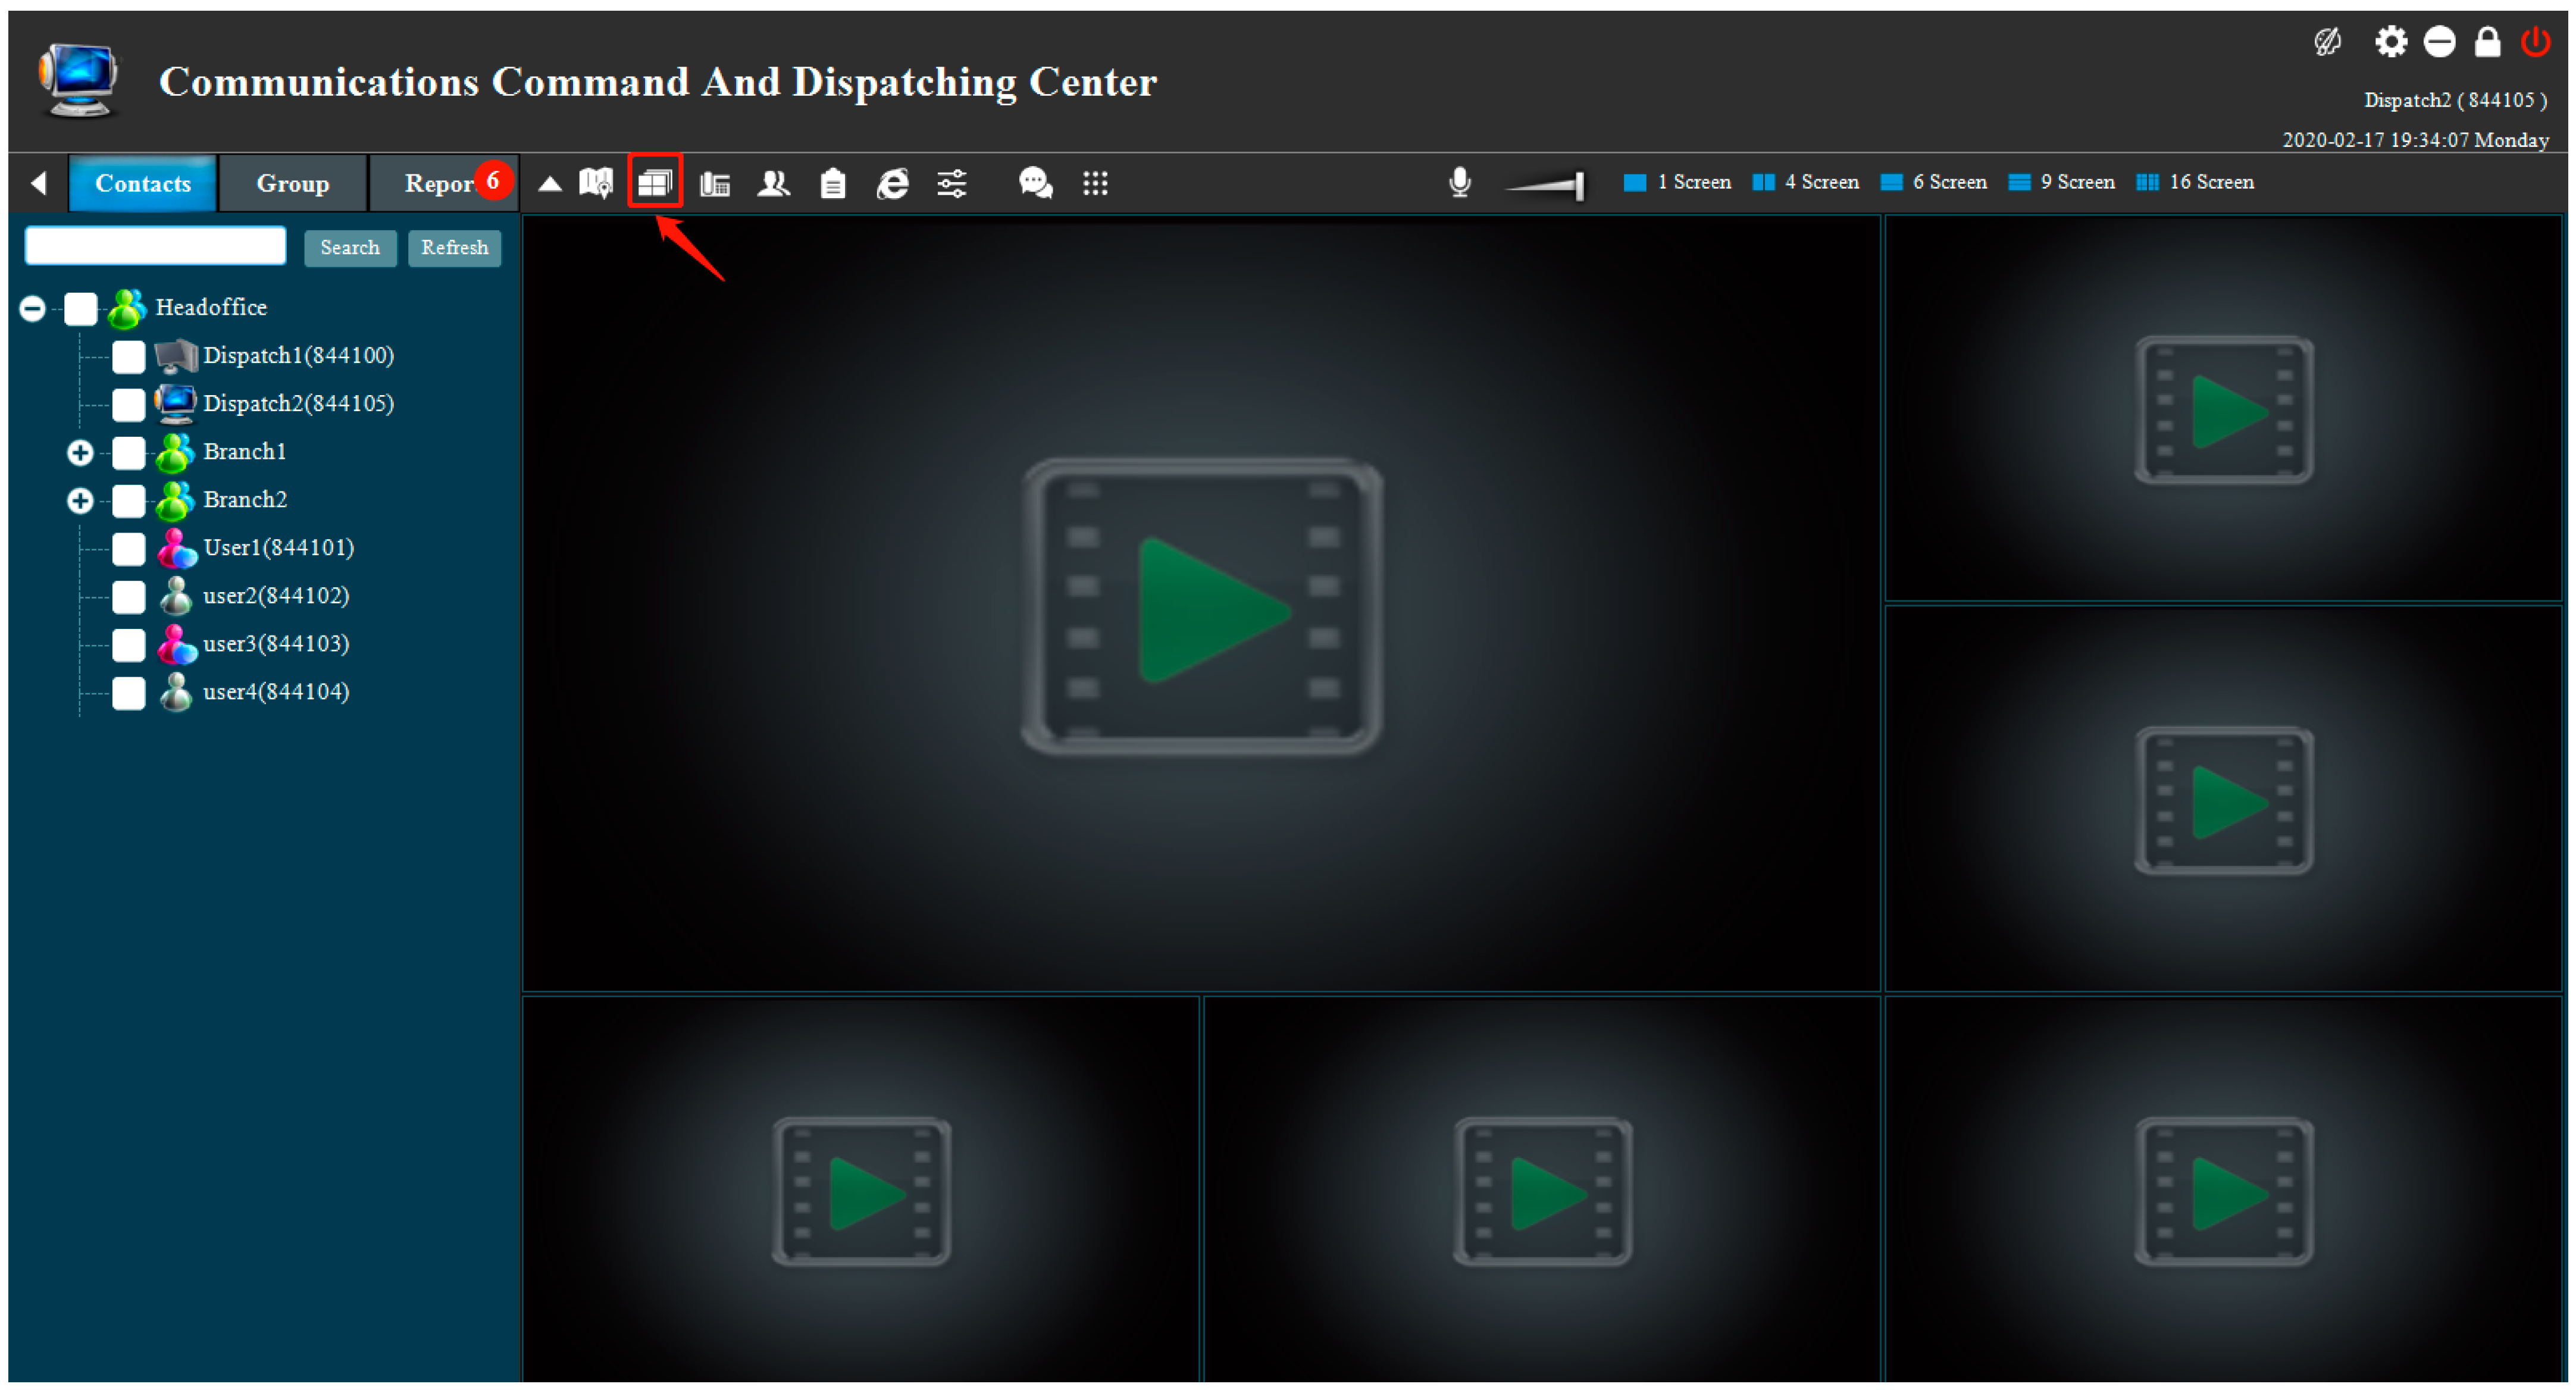Click the bottom-middle video pane
Viewport: 2576px width, 1390px height.
(1542, 1190)
